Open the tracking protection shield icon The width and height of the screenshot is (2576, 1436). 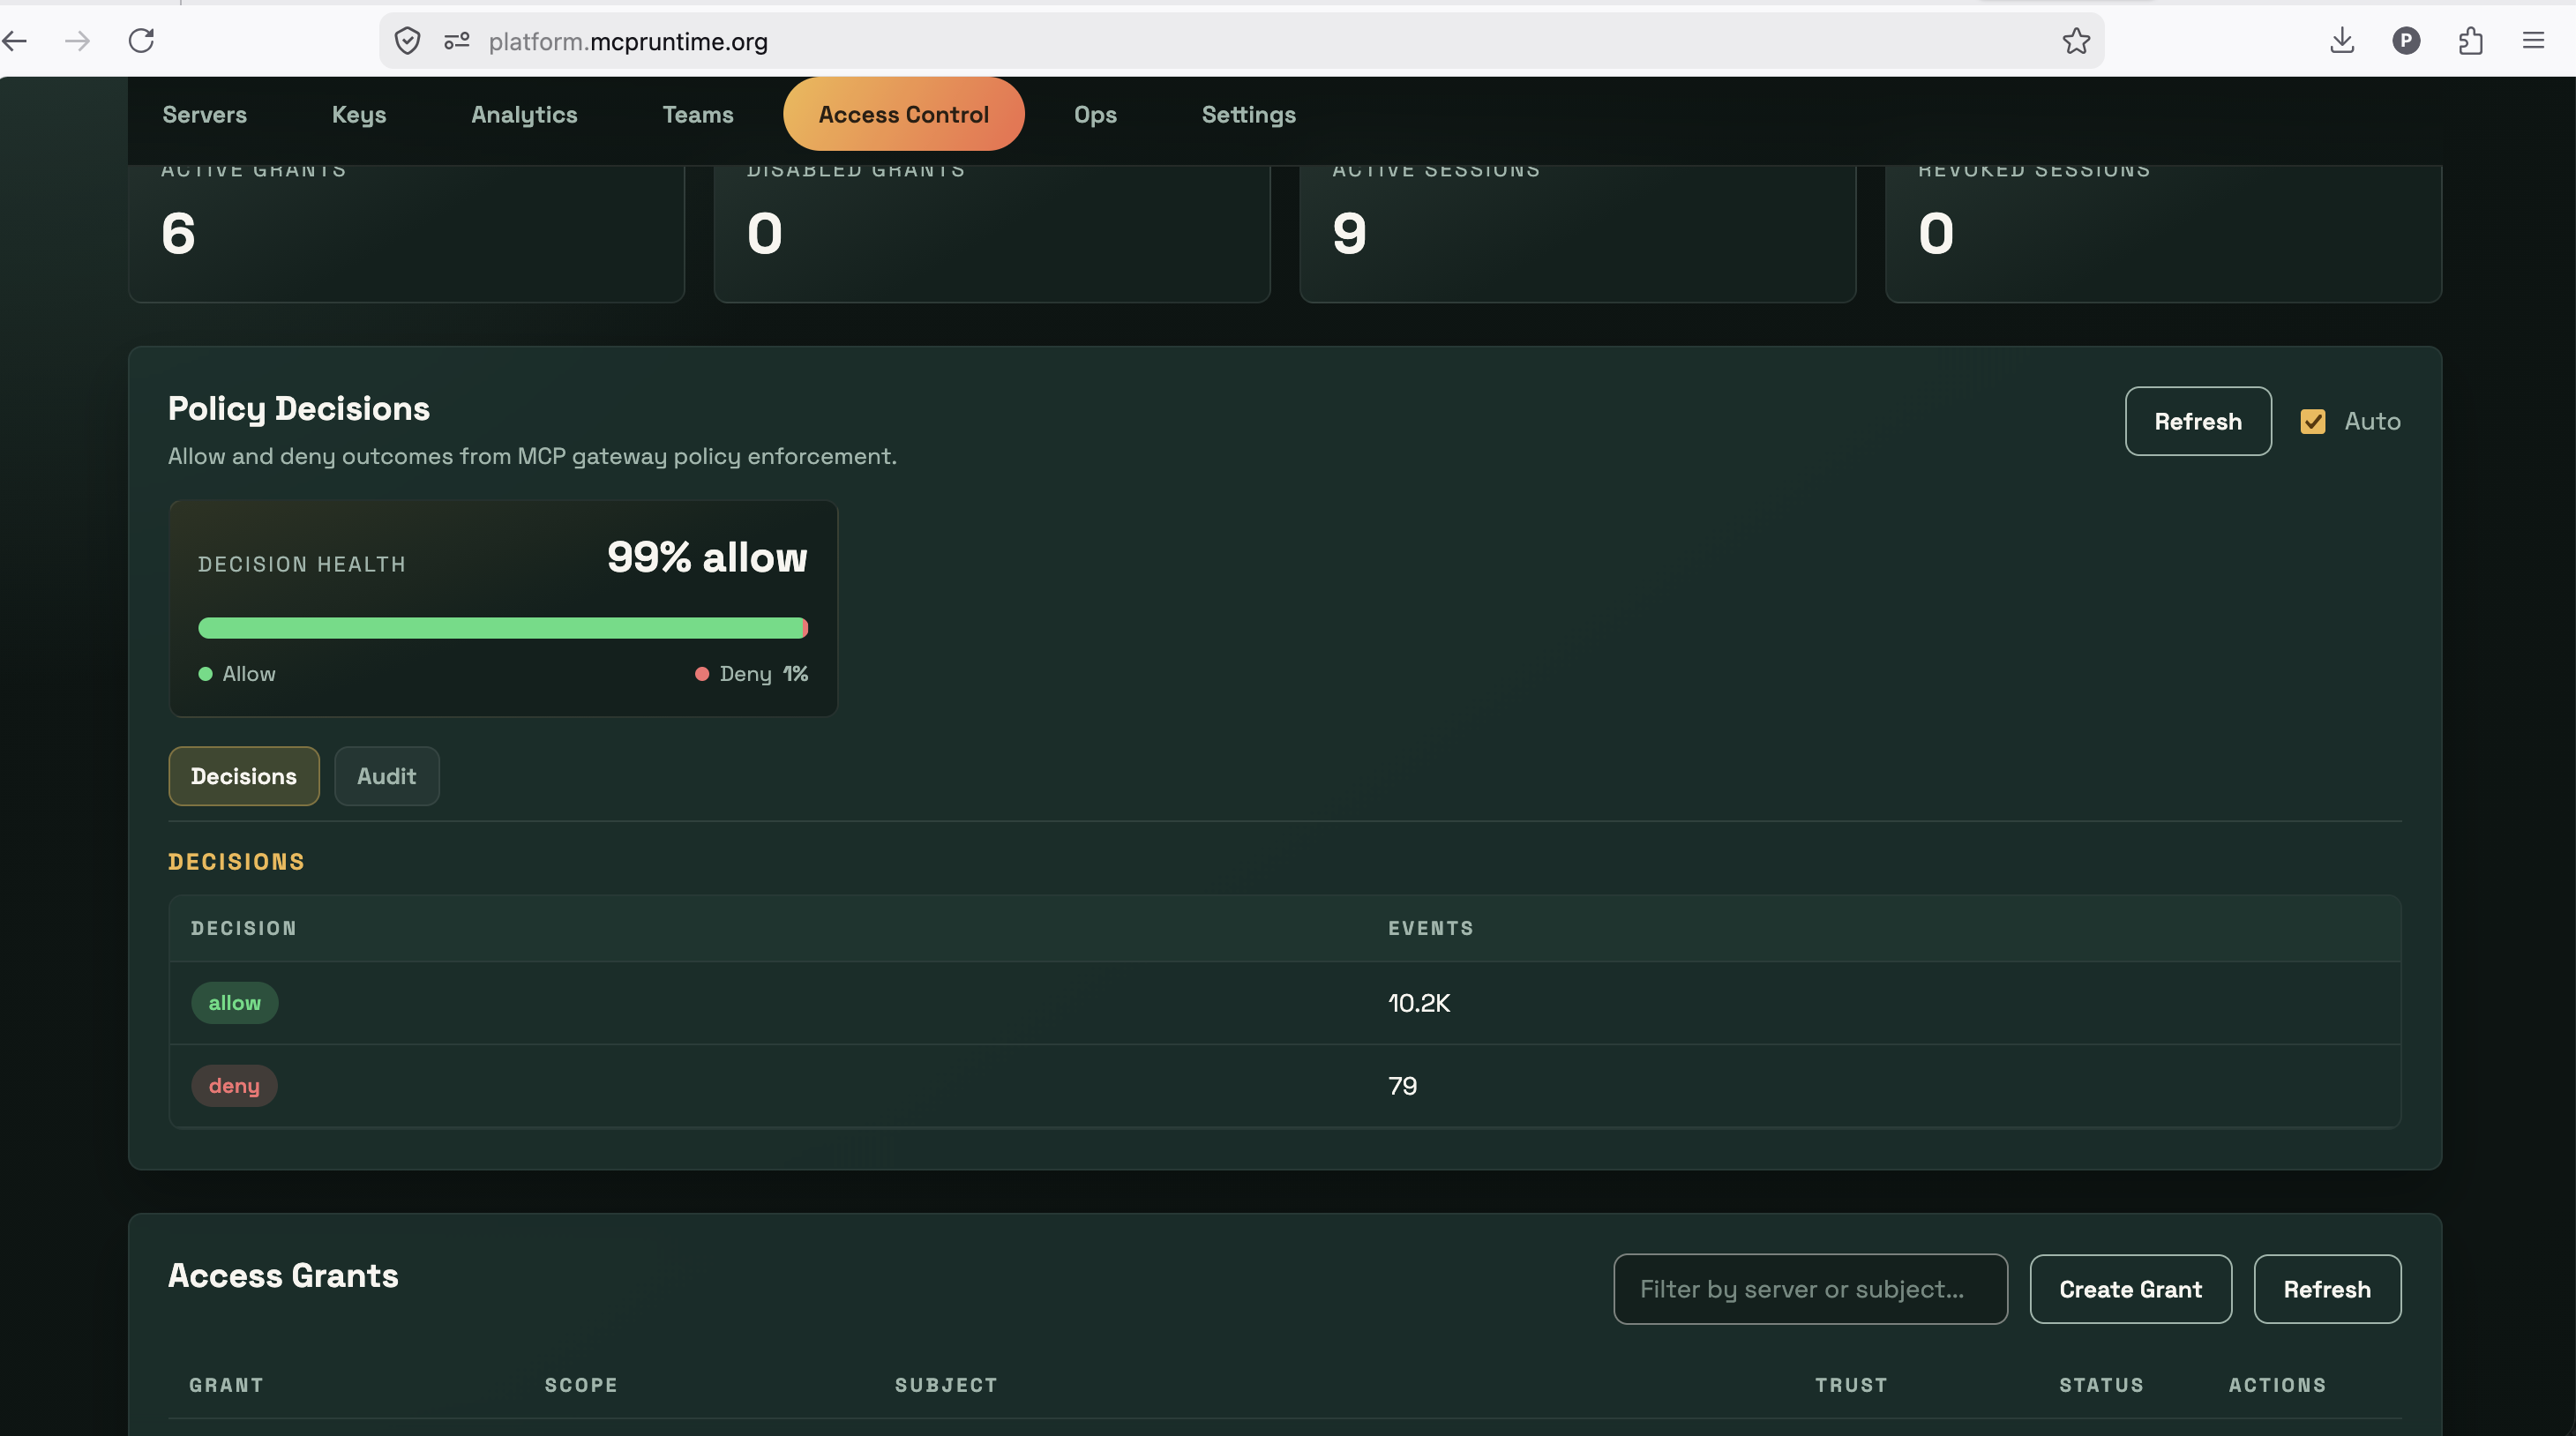[407, 41]
